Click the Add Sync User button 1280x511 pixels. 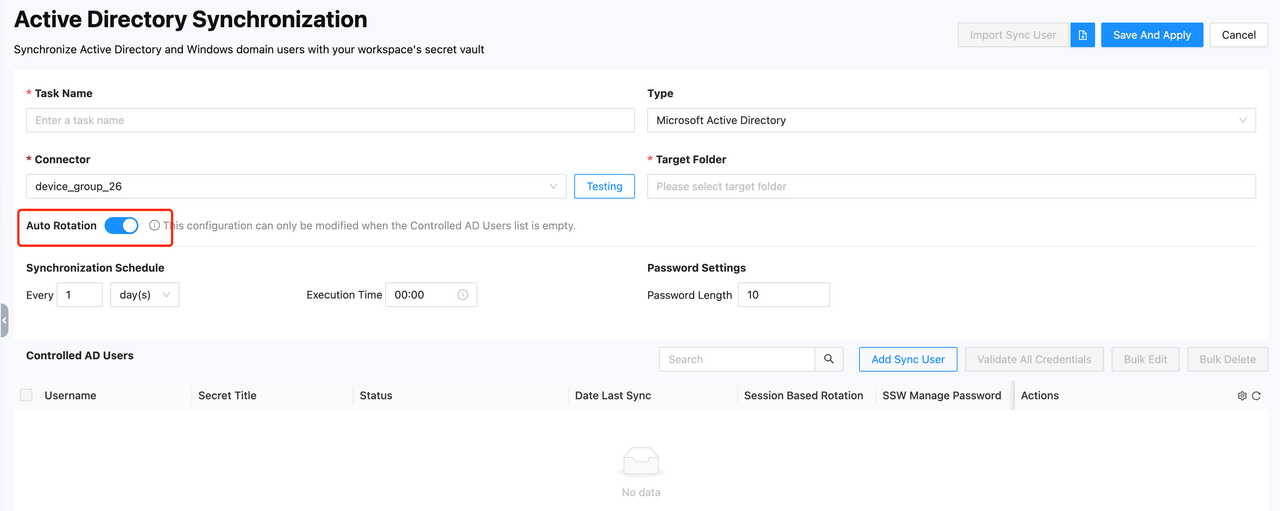pos(908,359)
